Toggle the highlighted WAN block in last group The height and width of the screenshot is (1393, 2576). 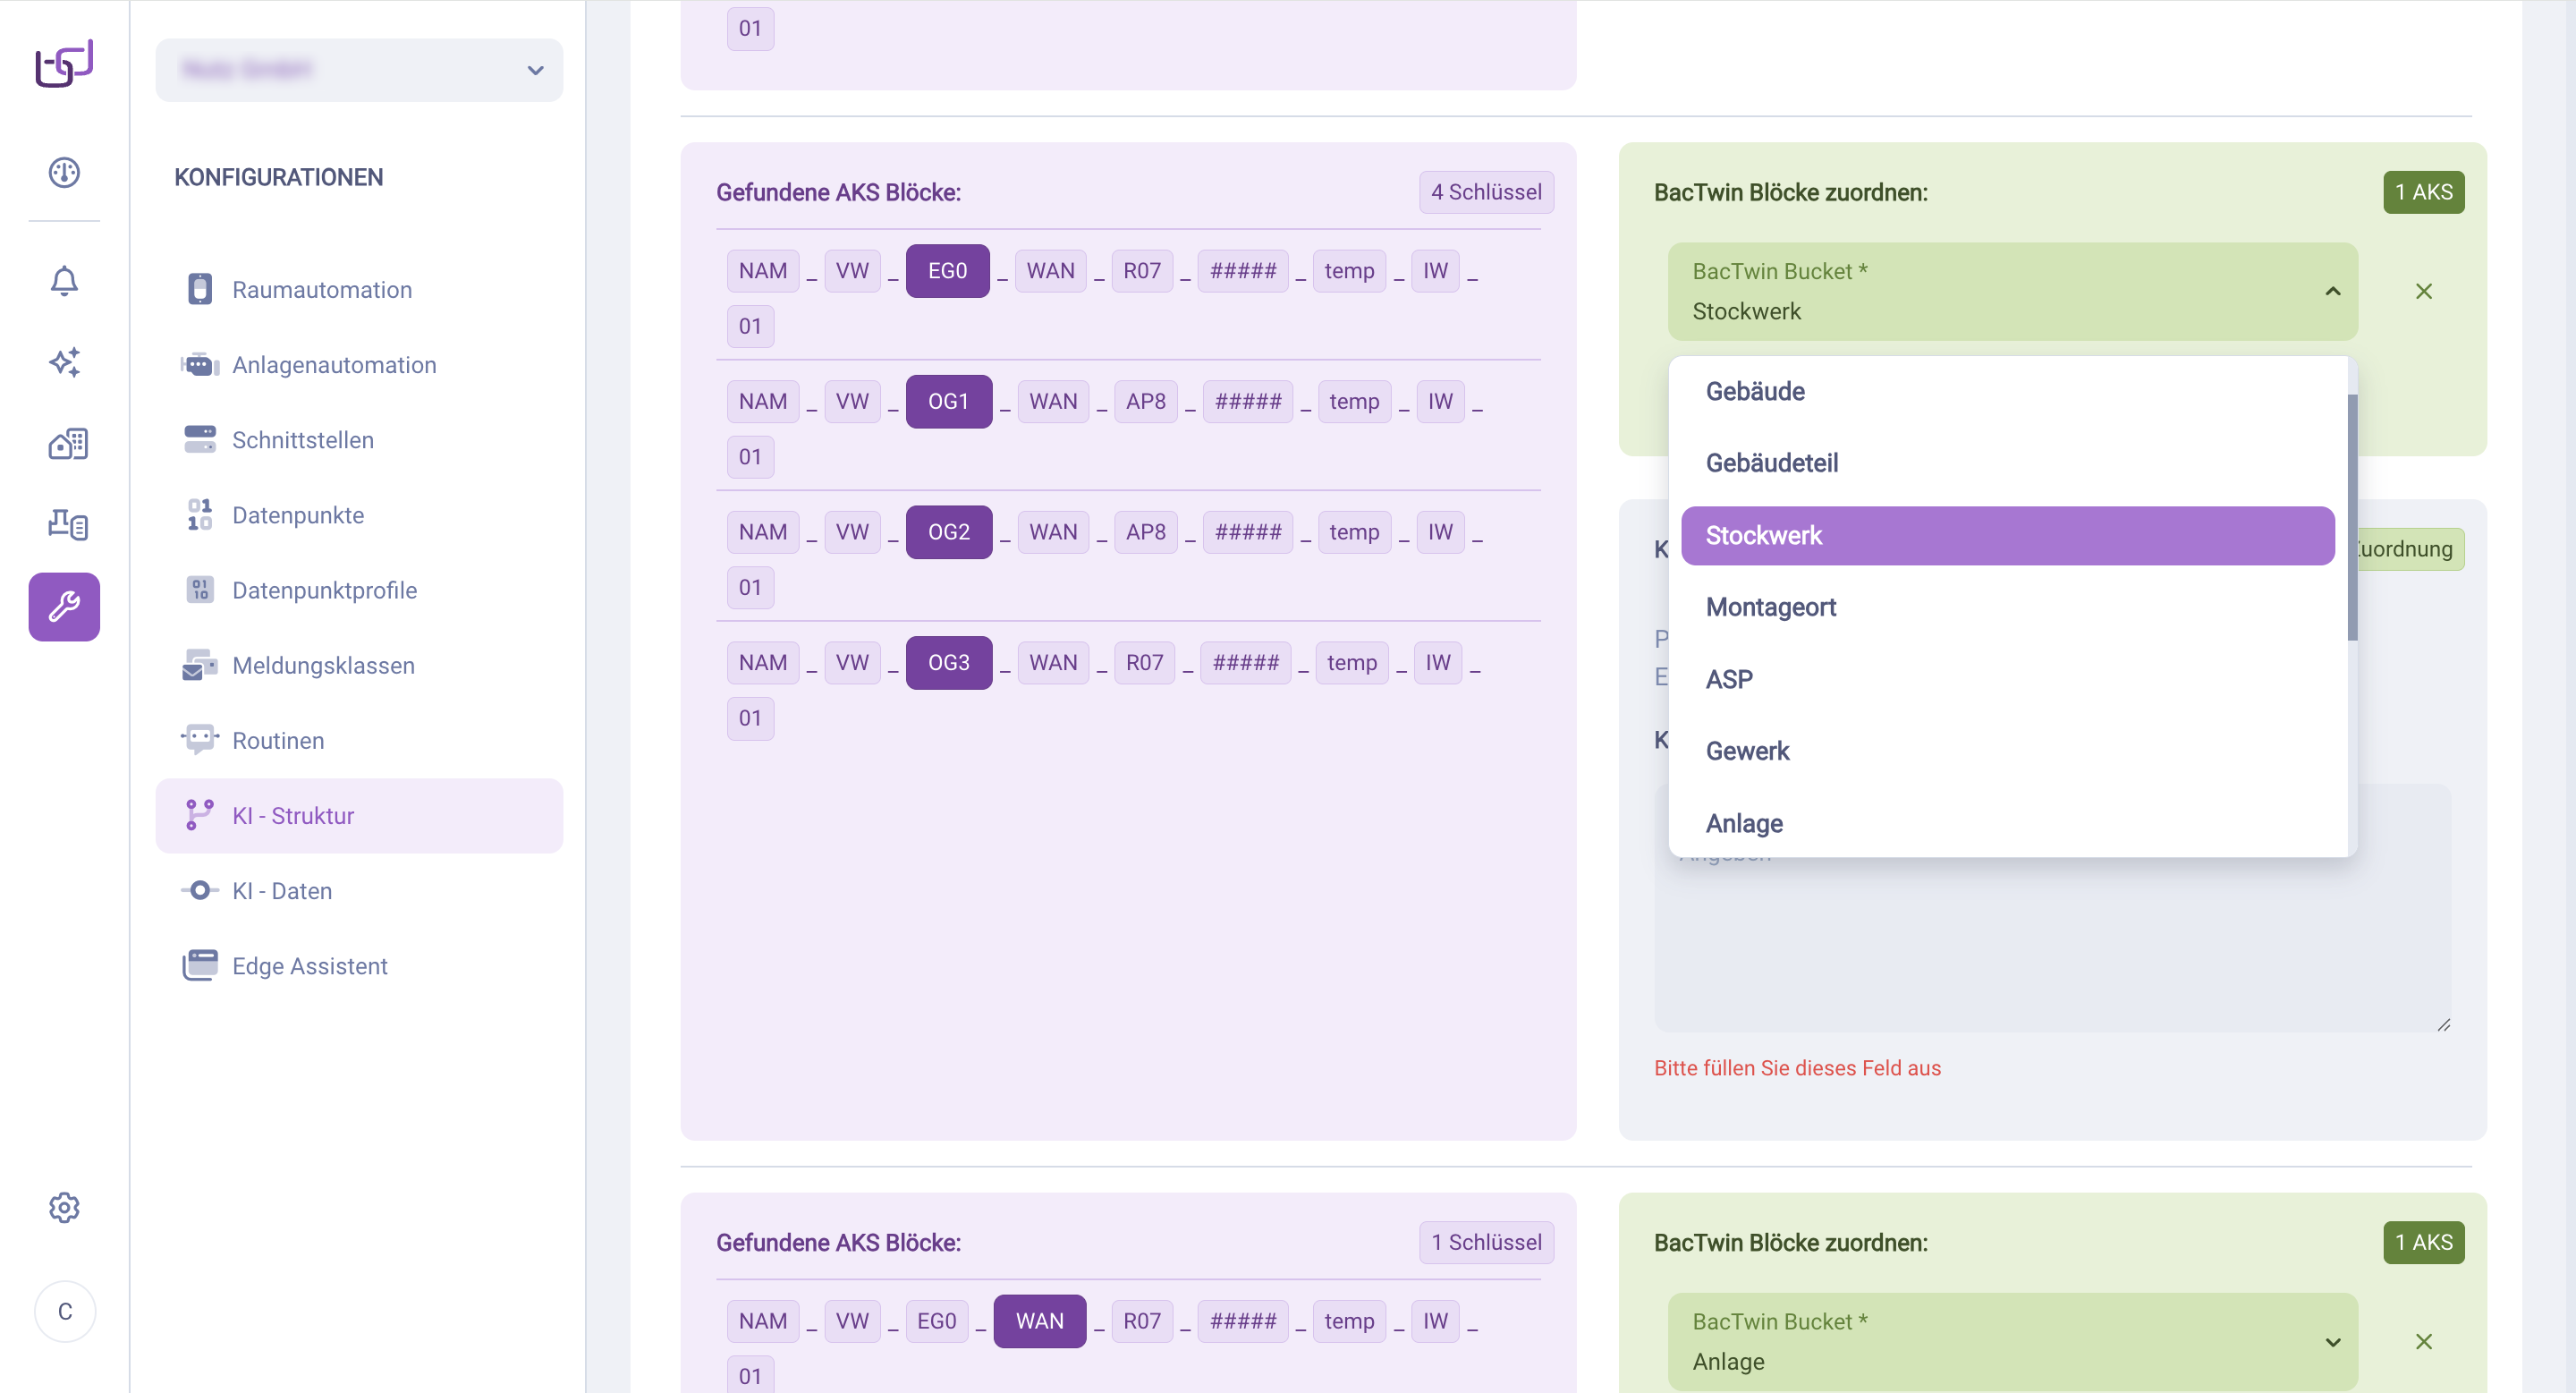click(1039, 1321)
